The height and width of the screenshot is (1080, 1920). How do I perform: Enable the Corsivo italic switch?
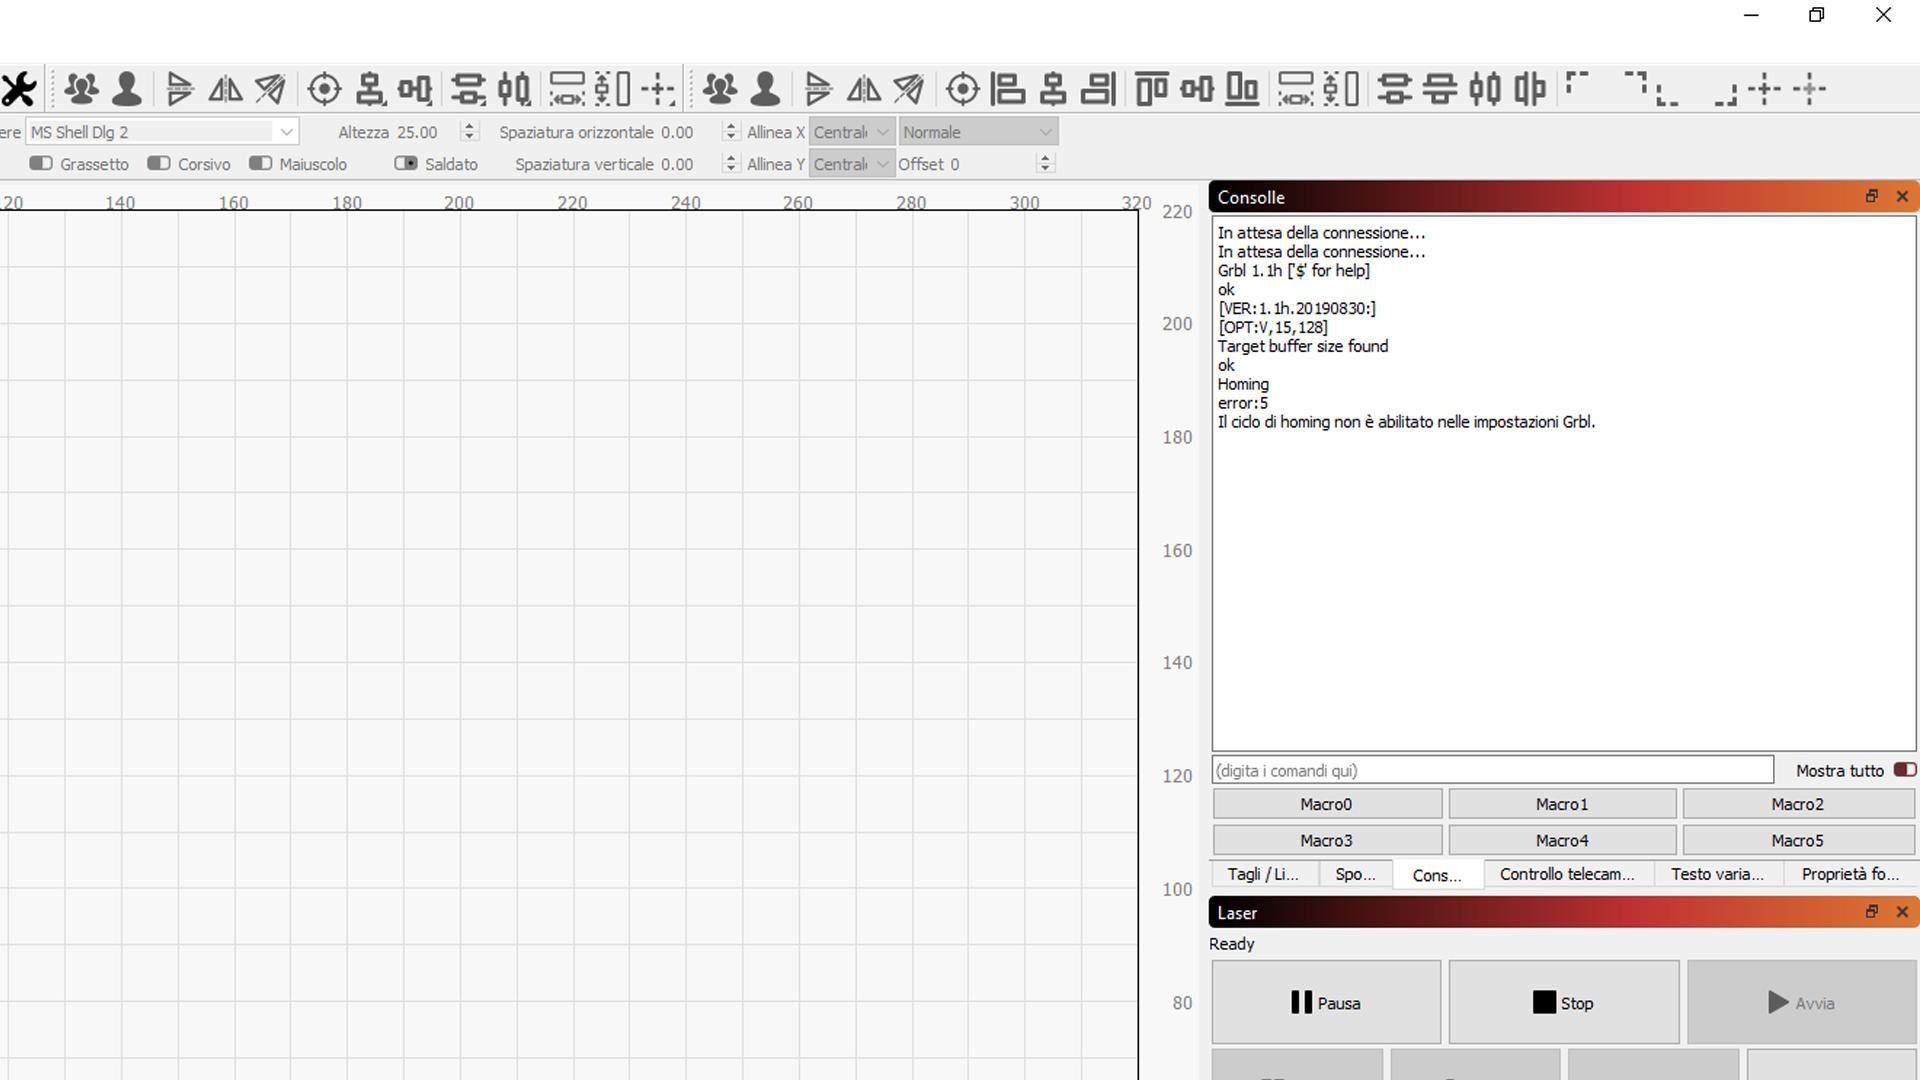coord(158,163)
